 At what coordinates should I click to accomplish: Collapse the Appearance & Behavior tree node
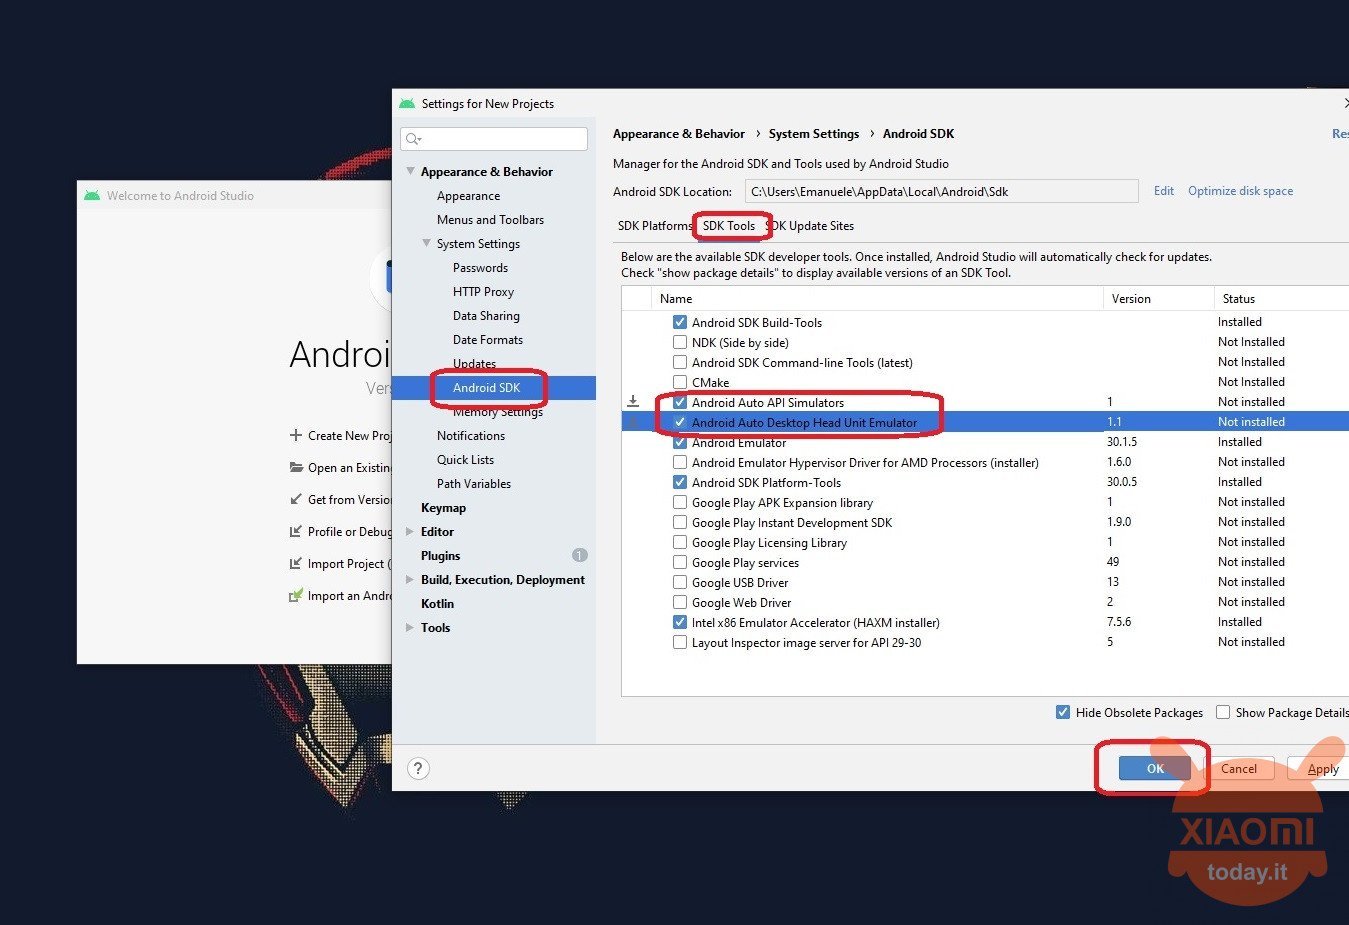point(410,171)
